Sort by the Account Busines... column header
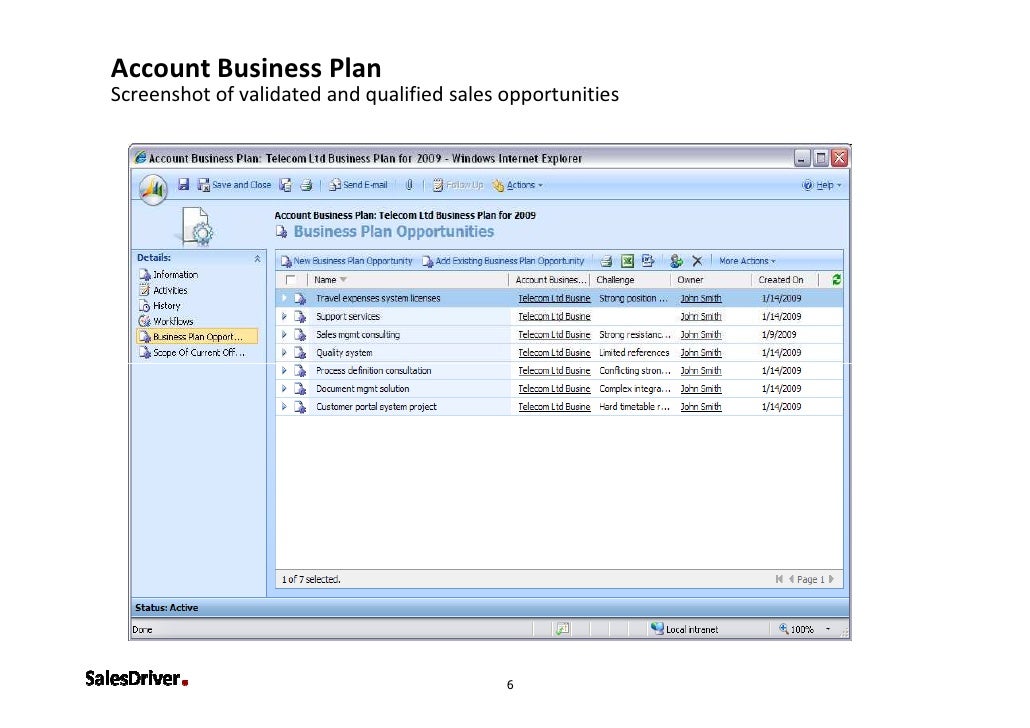Image resolution: width=1030 pixels, height=728 pixels. click(x=549, y=280)
